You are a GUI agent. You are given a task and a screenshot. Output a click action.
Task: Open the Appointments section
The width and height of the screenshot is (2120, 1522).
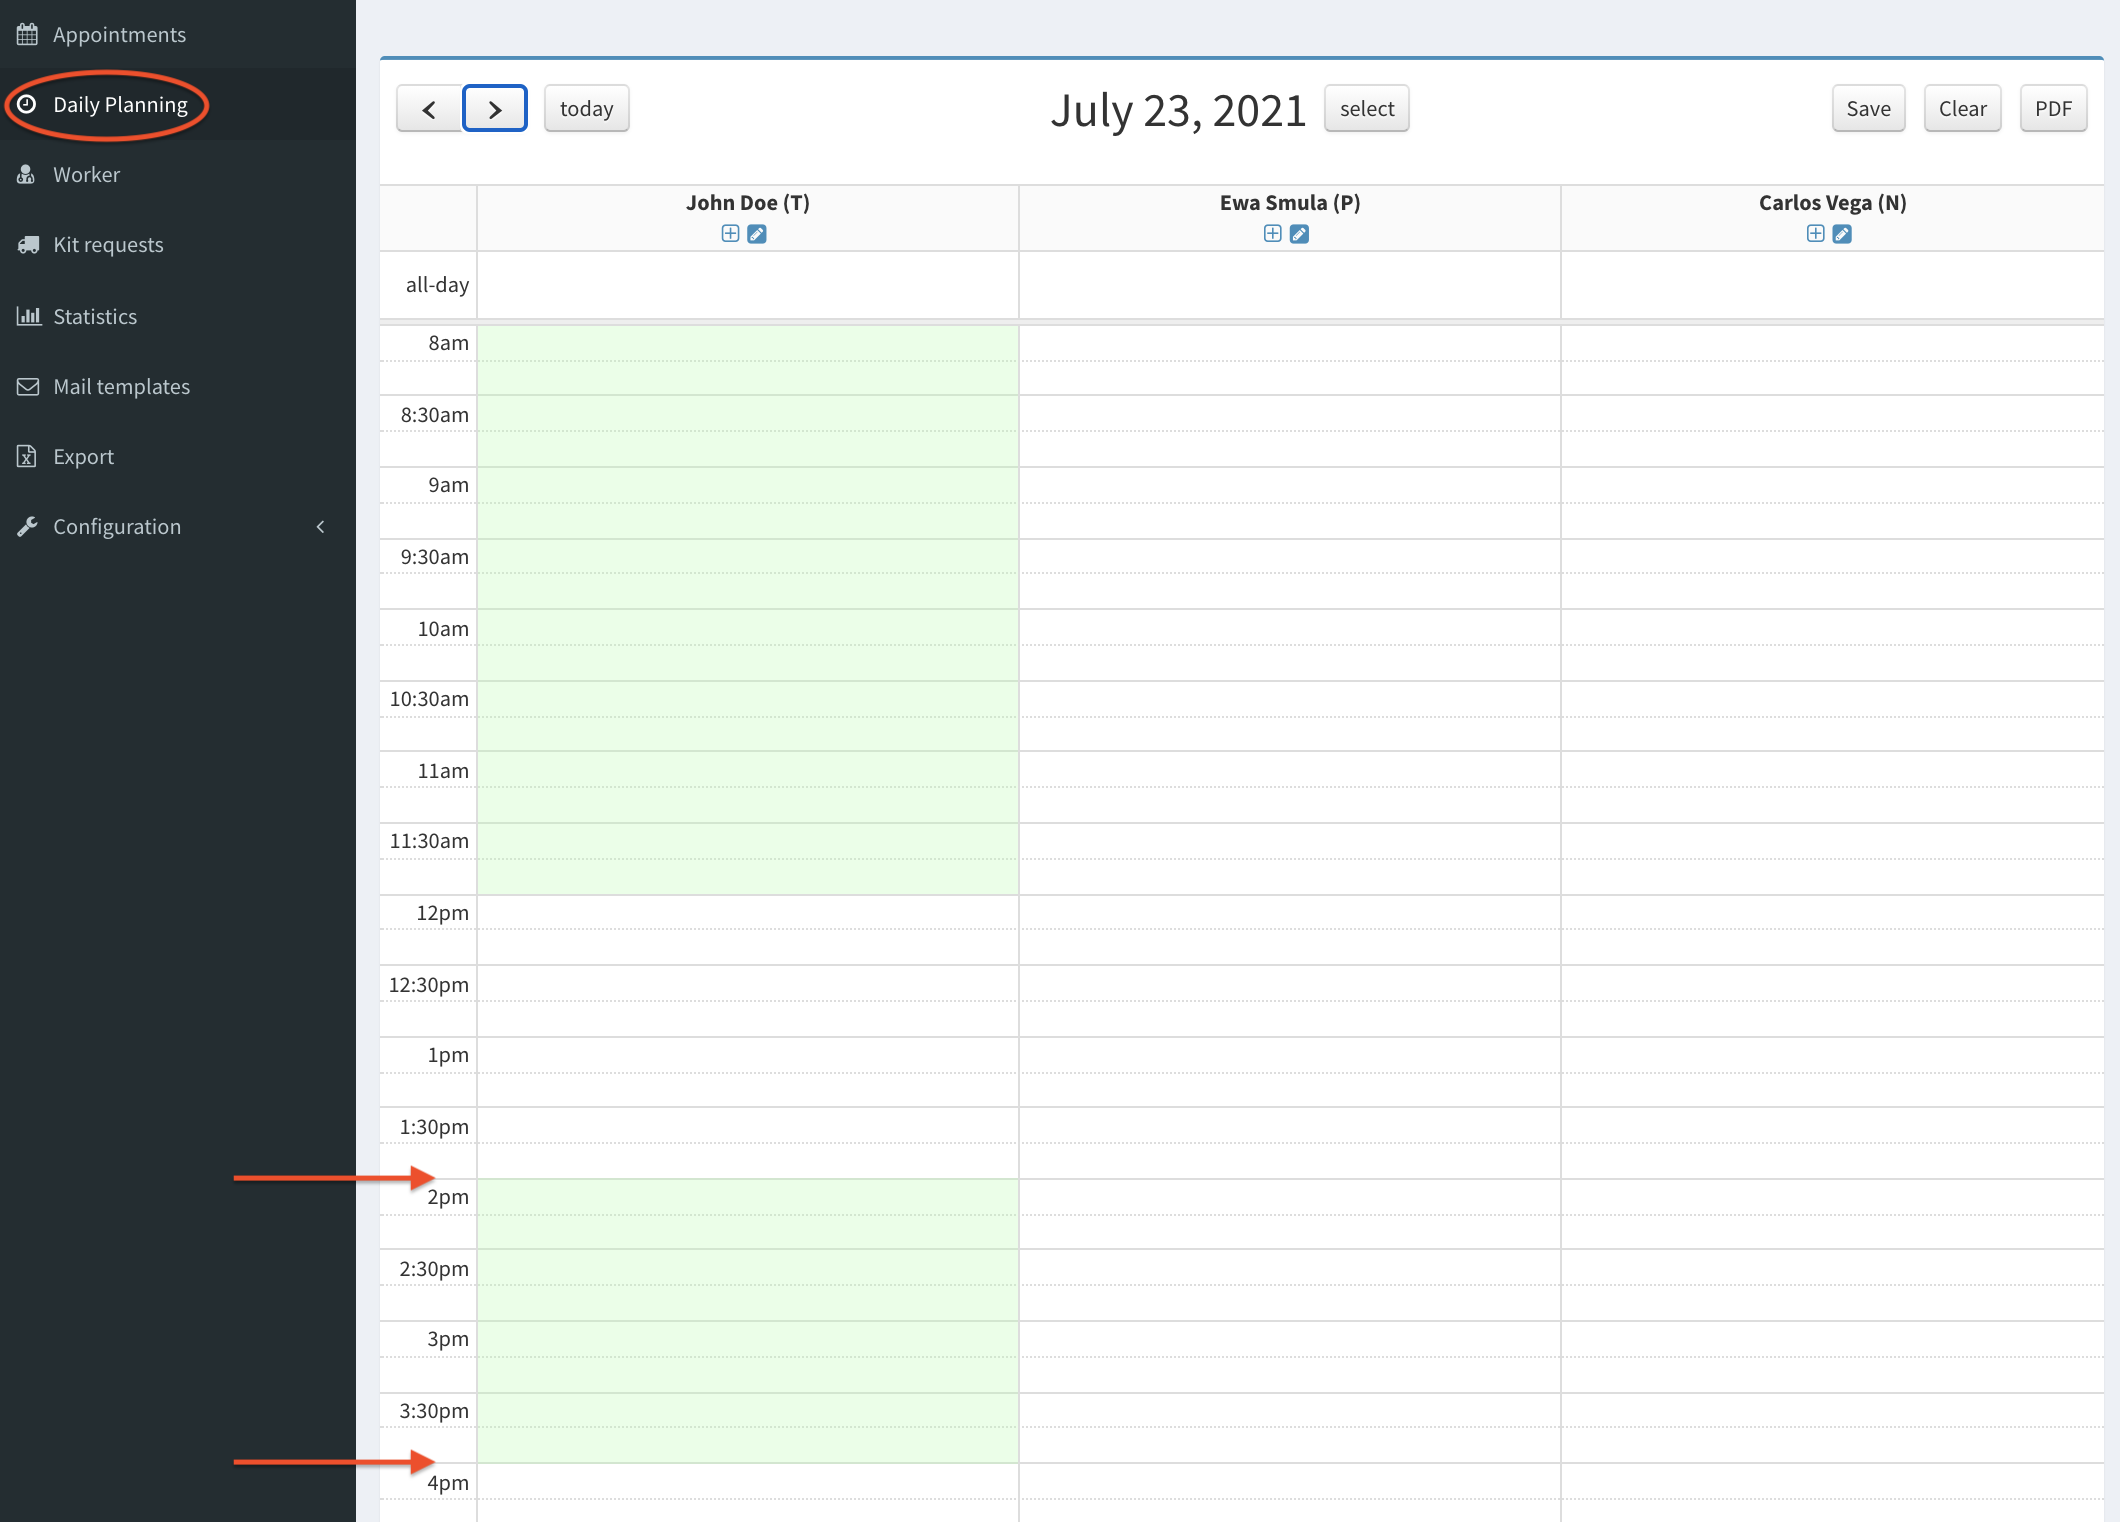pos(119,35)
